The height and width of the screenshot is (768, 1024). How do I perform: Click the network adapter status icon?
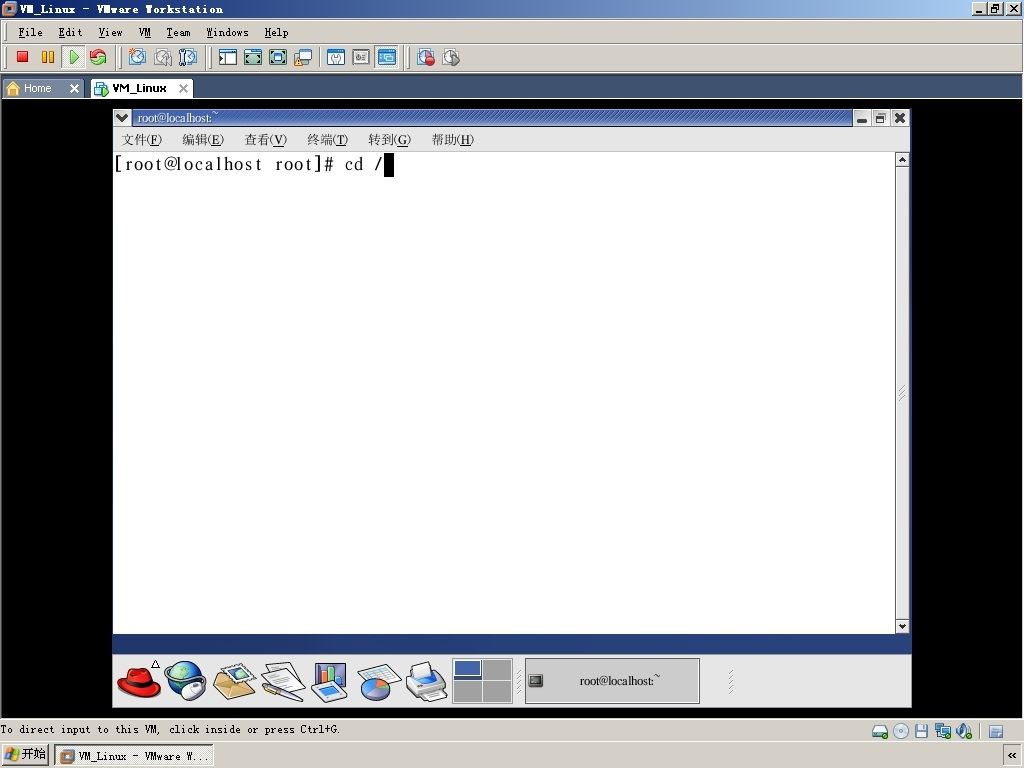[x=942, y=731]
